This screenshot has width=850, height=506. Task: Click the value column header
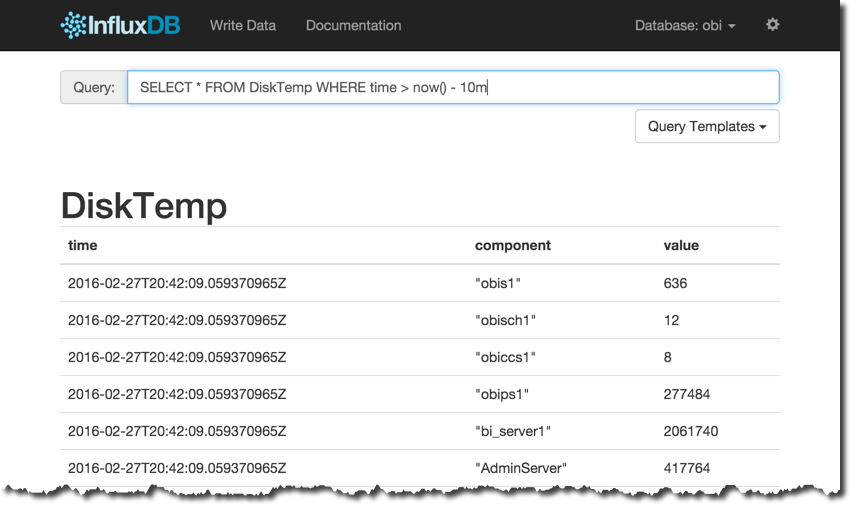(x=681, y=245)
